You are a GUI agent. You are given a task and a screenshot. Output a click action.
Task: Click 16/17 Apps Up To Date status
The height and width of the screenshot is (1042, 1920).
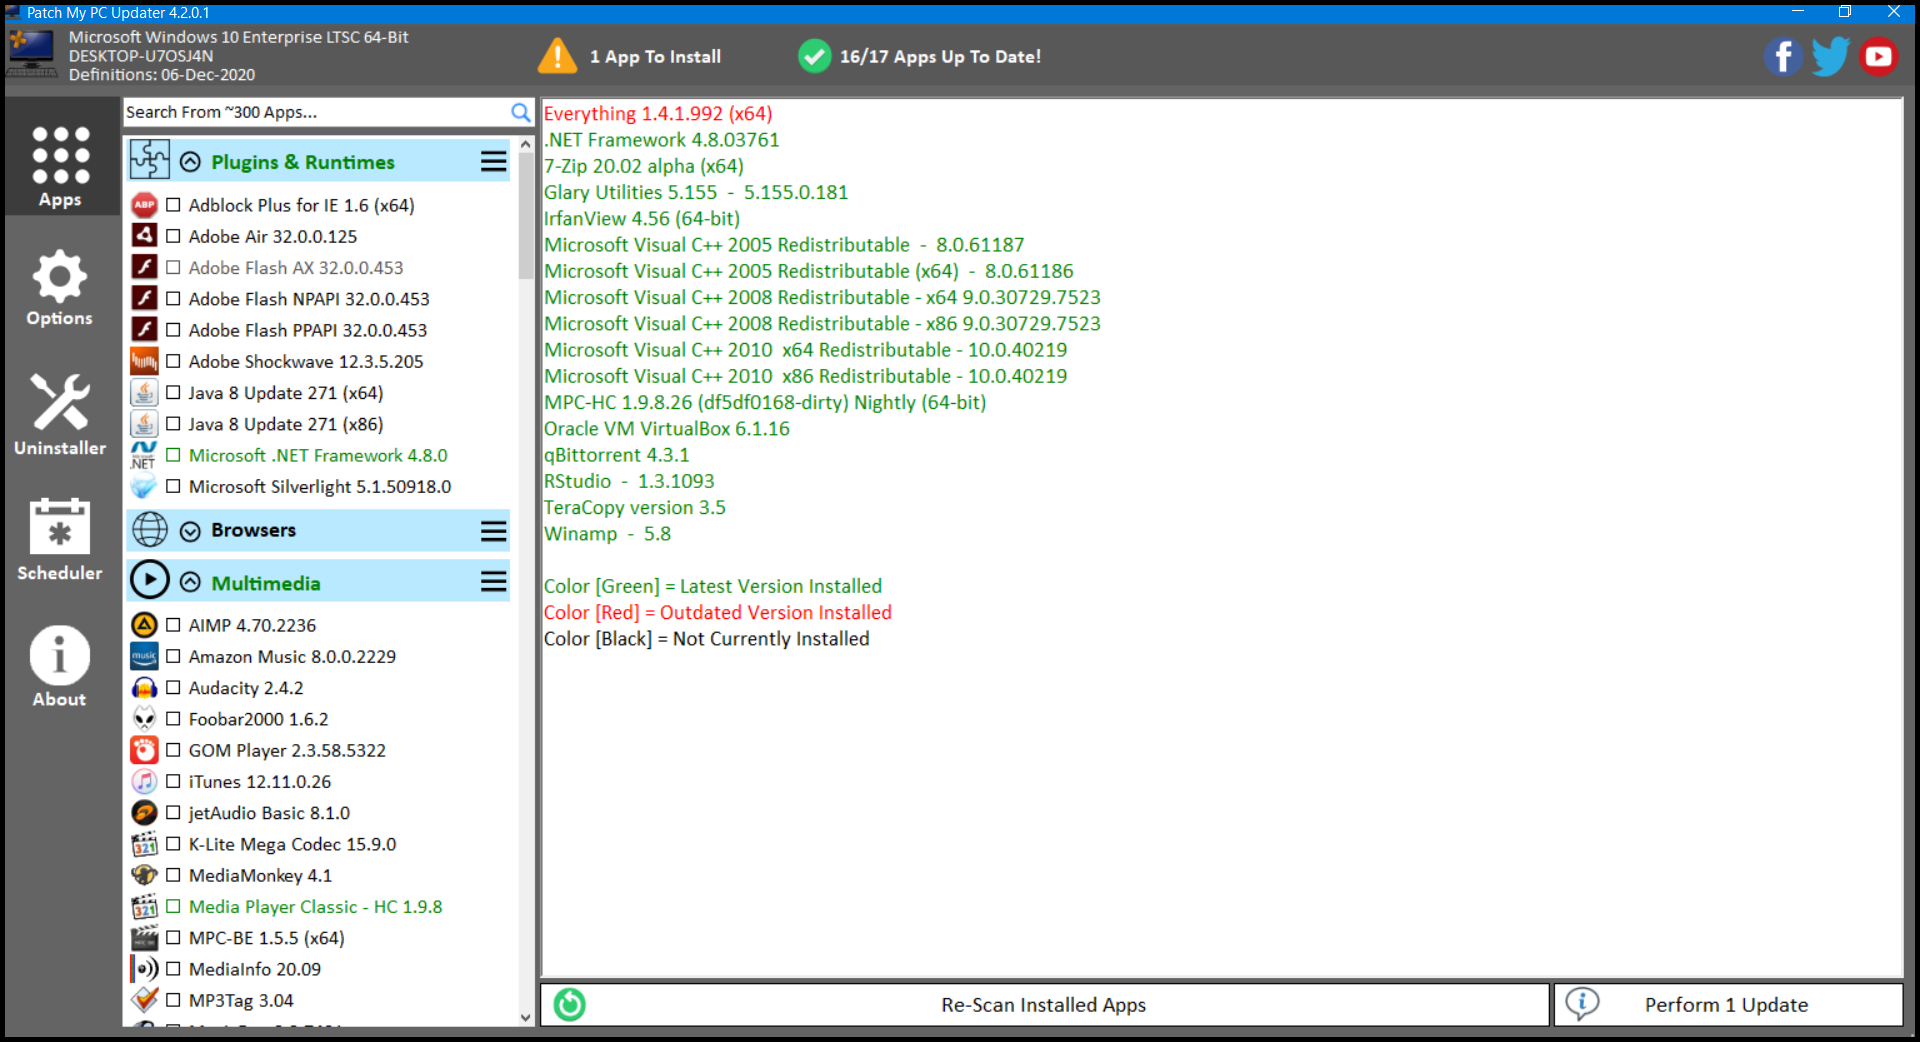920,56
